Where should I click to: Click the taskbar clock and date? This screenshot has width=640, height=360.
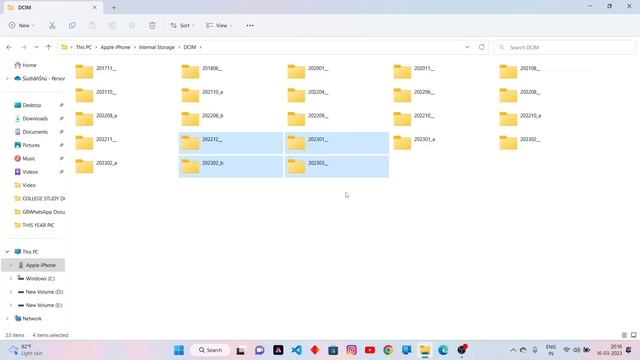609,350
